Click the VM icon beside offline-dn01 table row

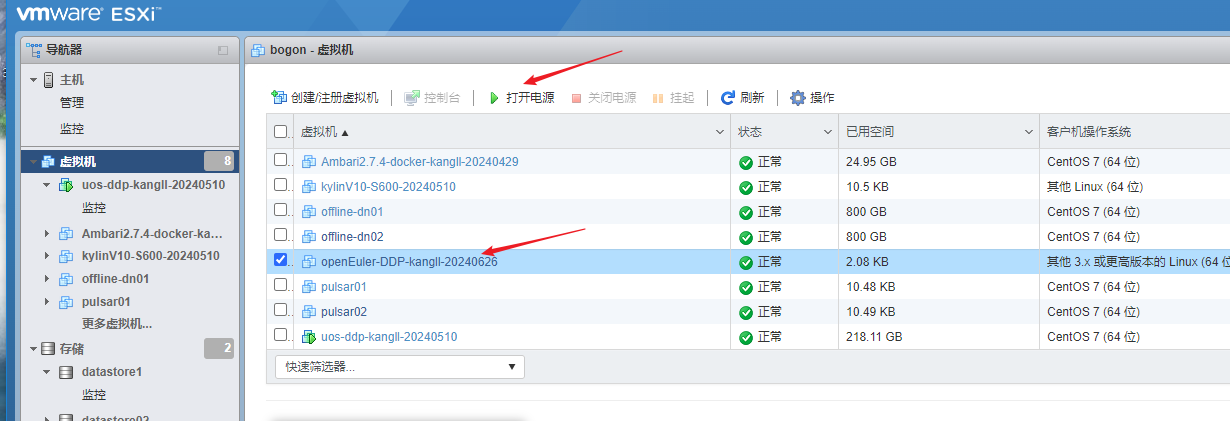point(309,212)
